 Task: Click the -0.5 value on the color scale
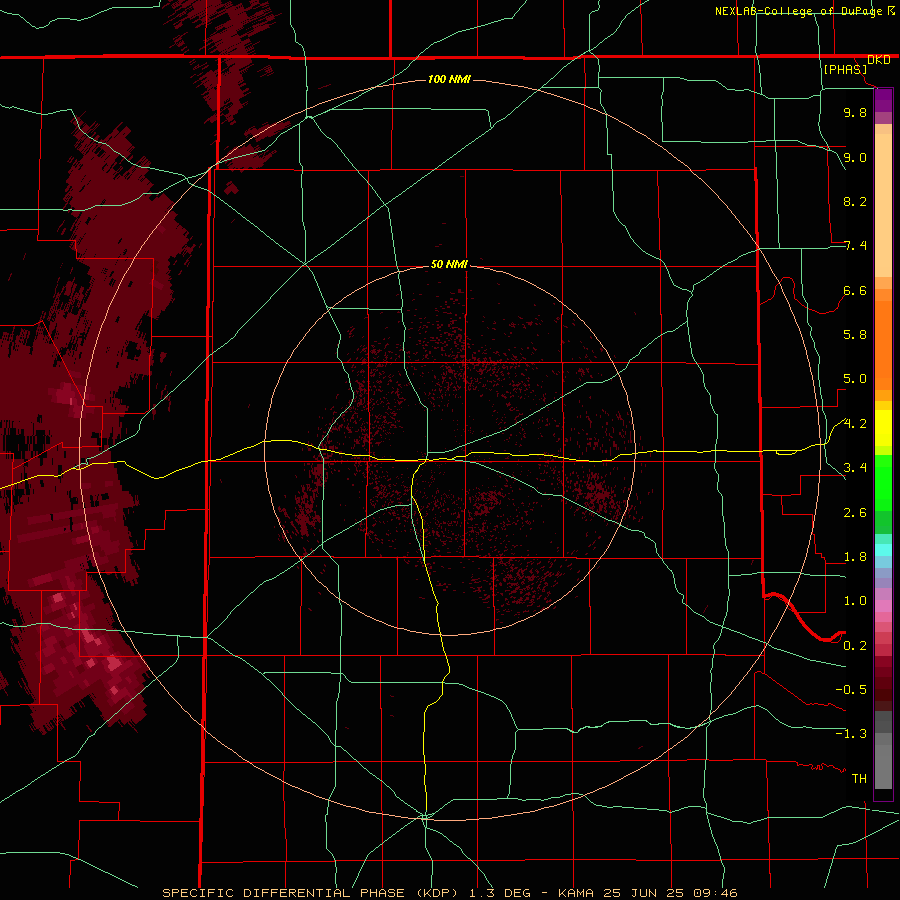point(851,690)
